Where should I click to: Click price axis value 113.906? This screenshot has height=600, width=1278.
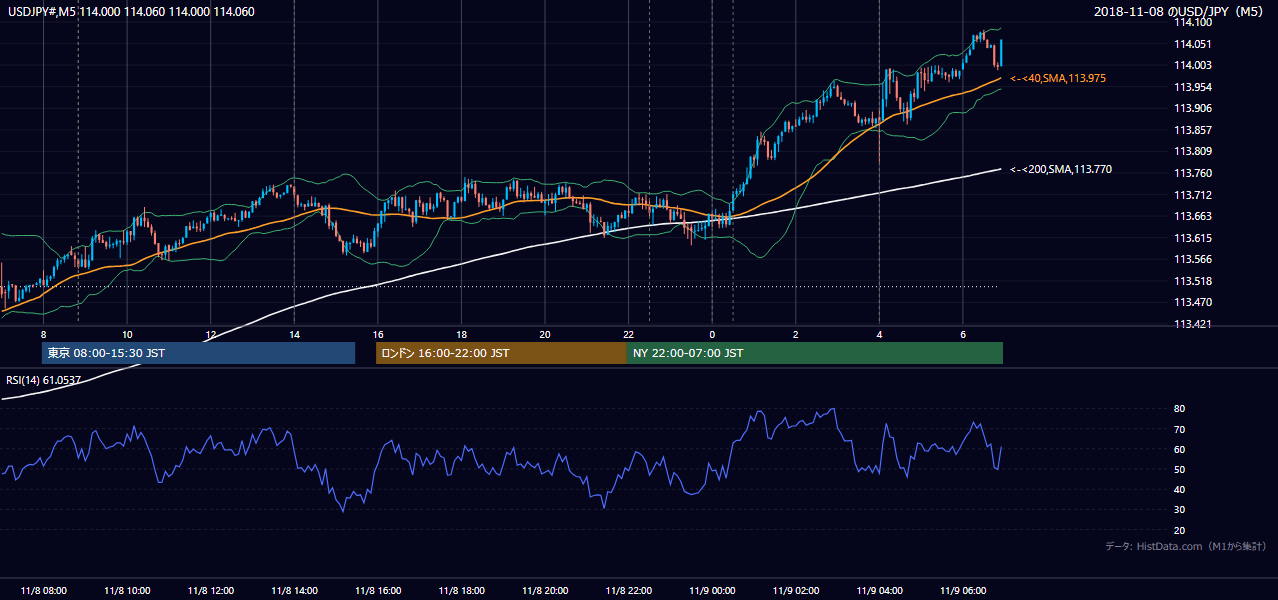[1193, 108]
